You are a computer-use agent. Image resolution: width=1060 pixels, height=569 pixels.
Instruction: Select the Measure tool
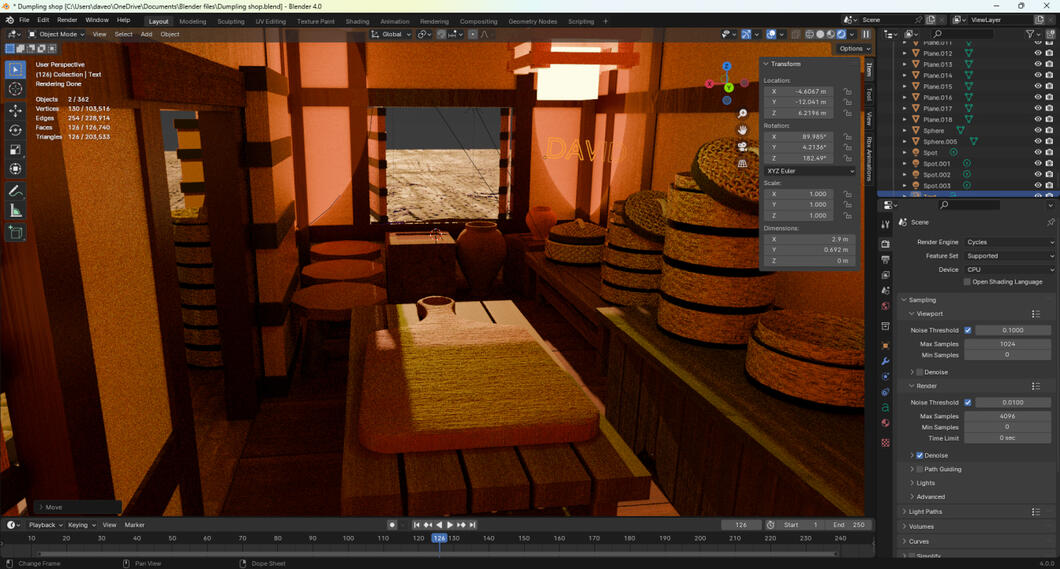tap(16, 211)
